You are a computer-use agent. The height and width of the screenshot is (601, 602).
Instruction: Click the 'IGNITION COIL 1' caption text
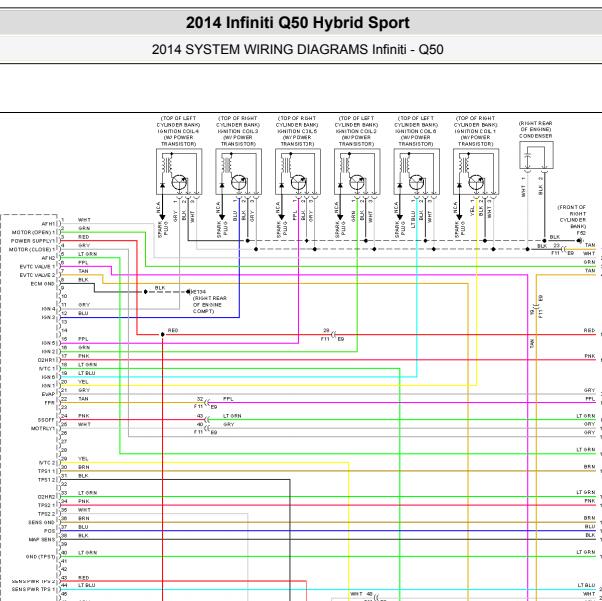(x=476, y=131)
